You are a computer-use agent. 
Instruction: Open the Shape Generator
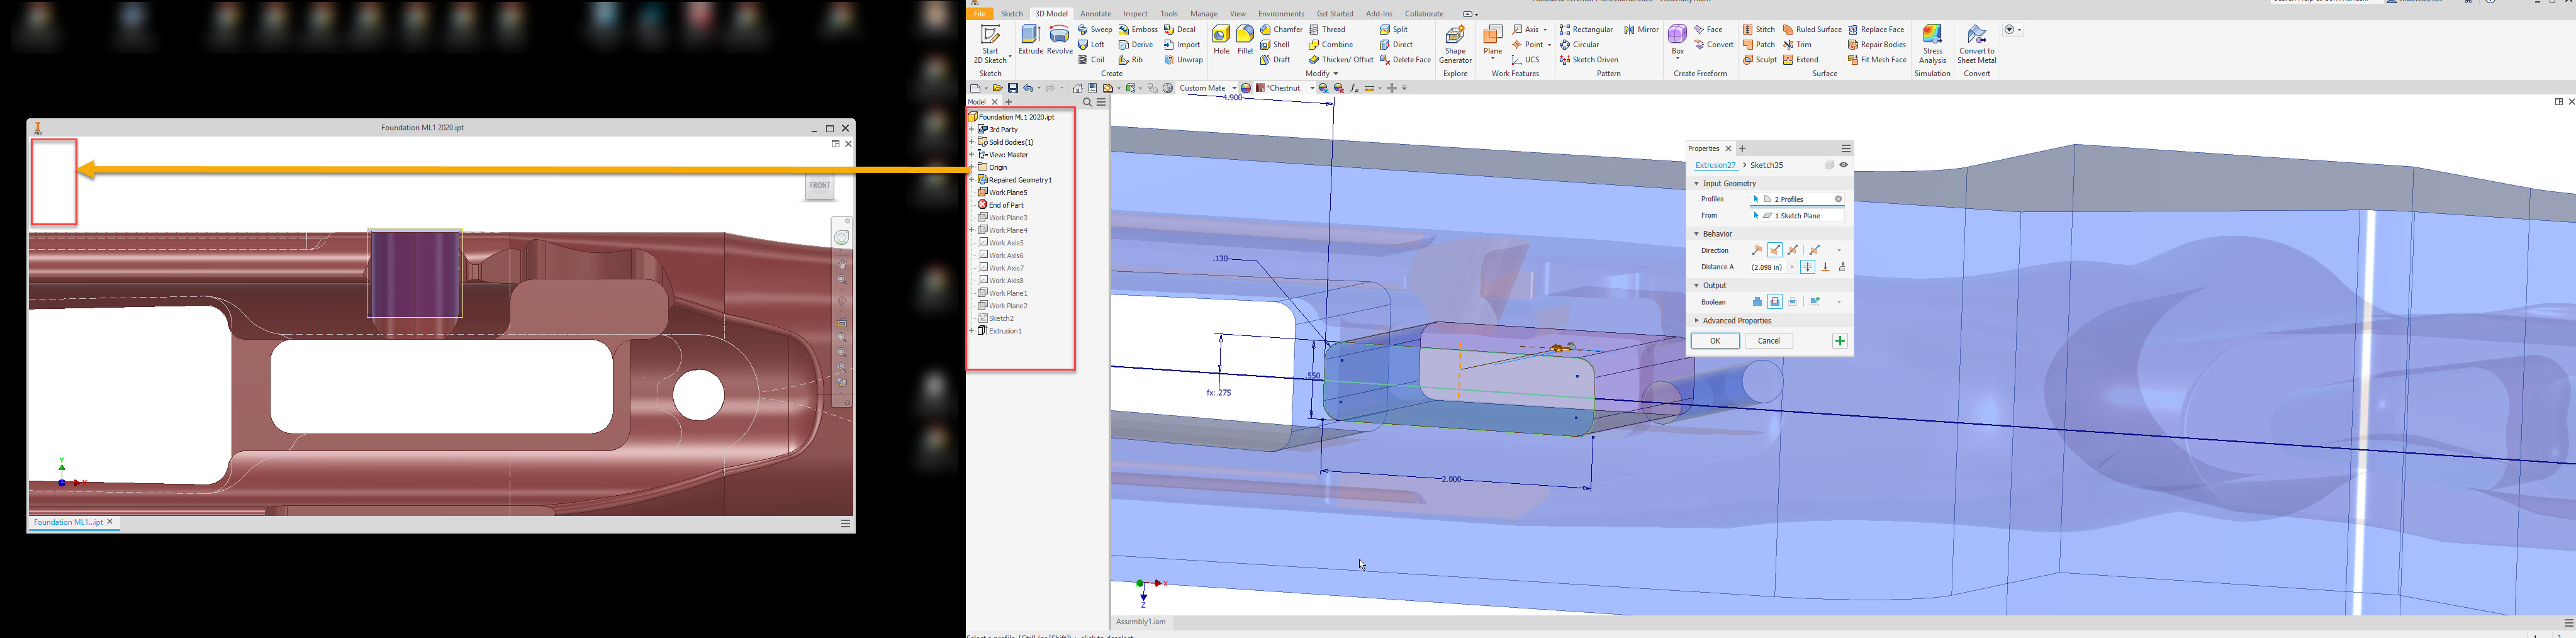pyautogui.click(x=1455, y=45)
